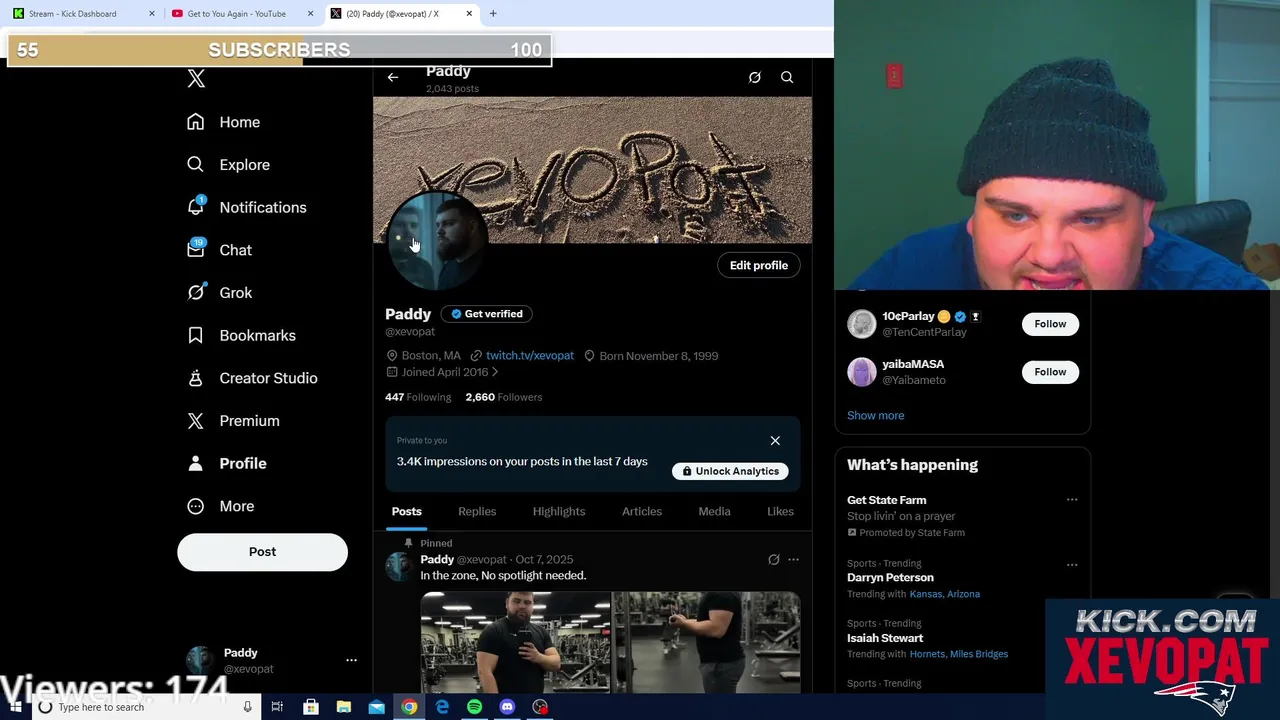
Task: Open Profile in the sidebar
Action: [x=227, y=463]
